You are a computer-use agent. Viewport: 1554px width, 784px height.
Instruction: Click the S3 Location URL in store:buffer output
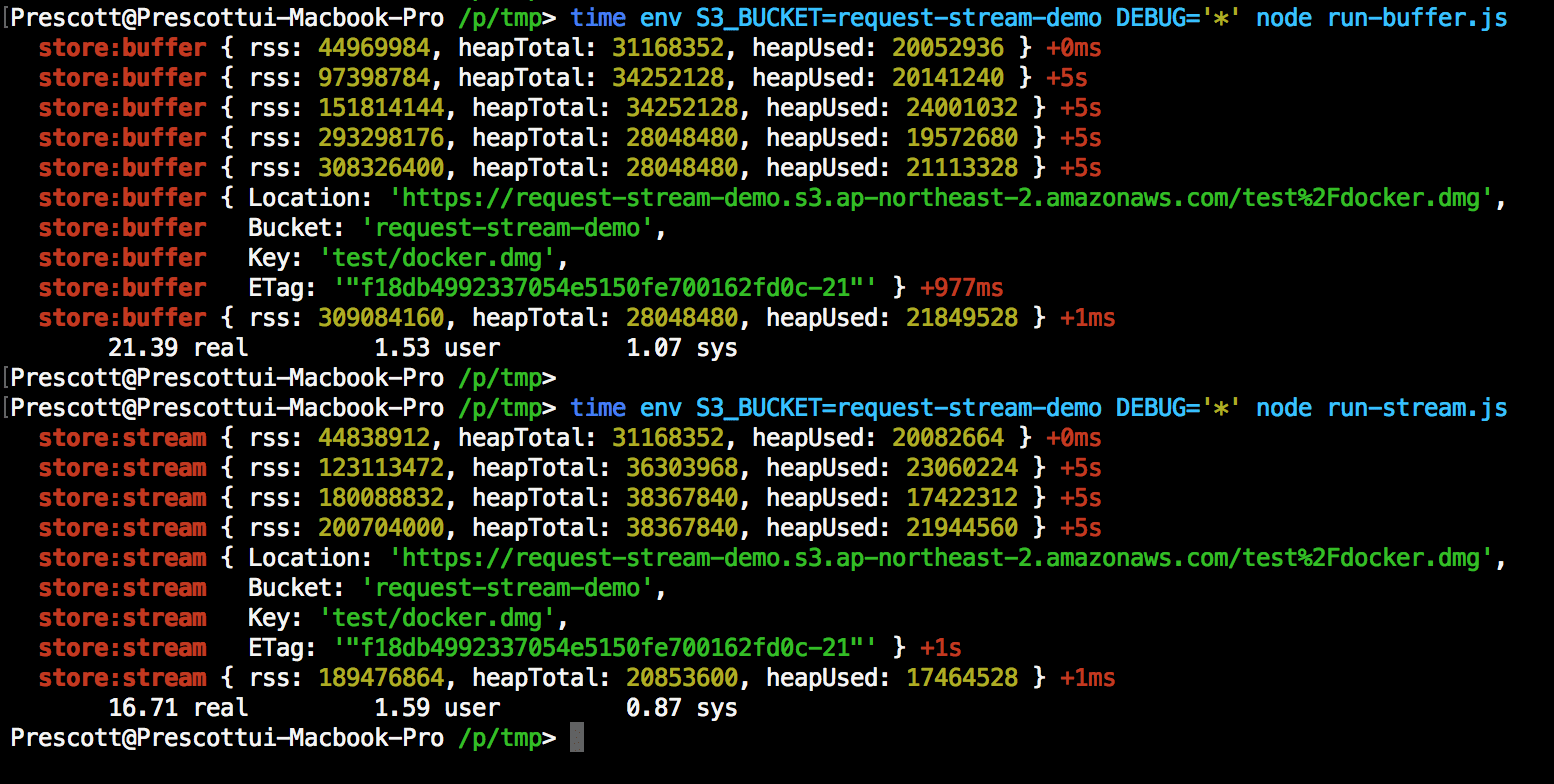[x=941, y=198]
